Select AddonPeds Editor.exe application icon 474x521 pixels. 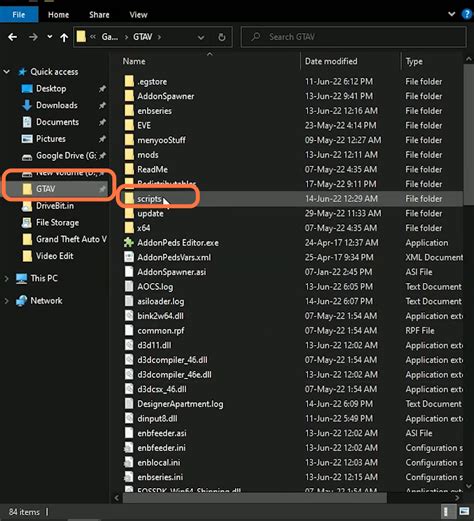(x=129, y=243)
